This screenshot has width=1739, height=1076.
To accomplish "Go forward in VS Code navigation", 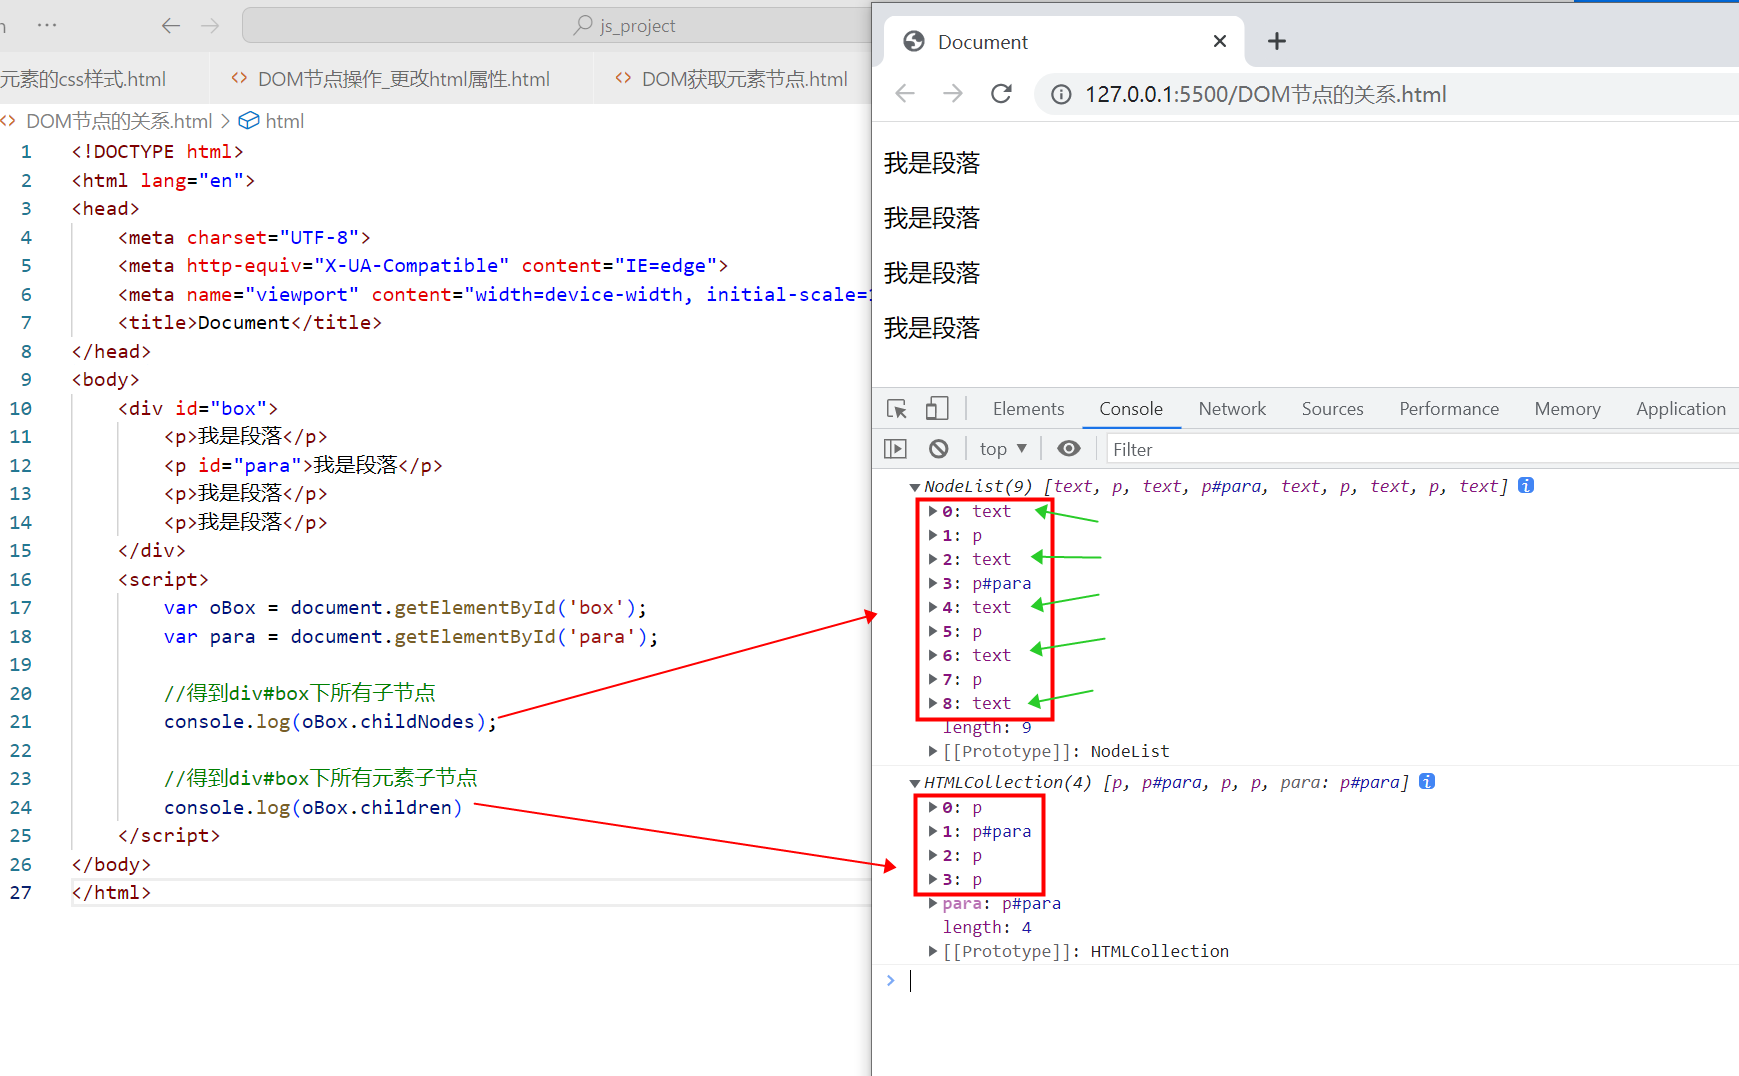I will coord(210,25).
